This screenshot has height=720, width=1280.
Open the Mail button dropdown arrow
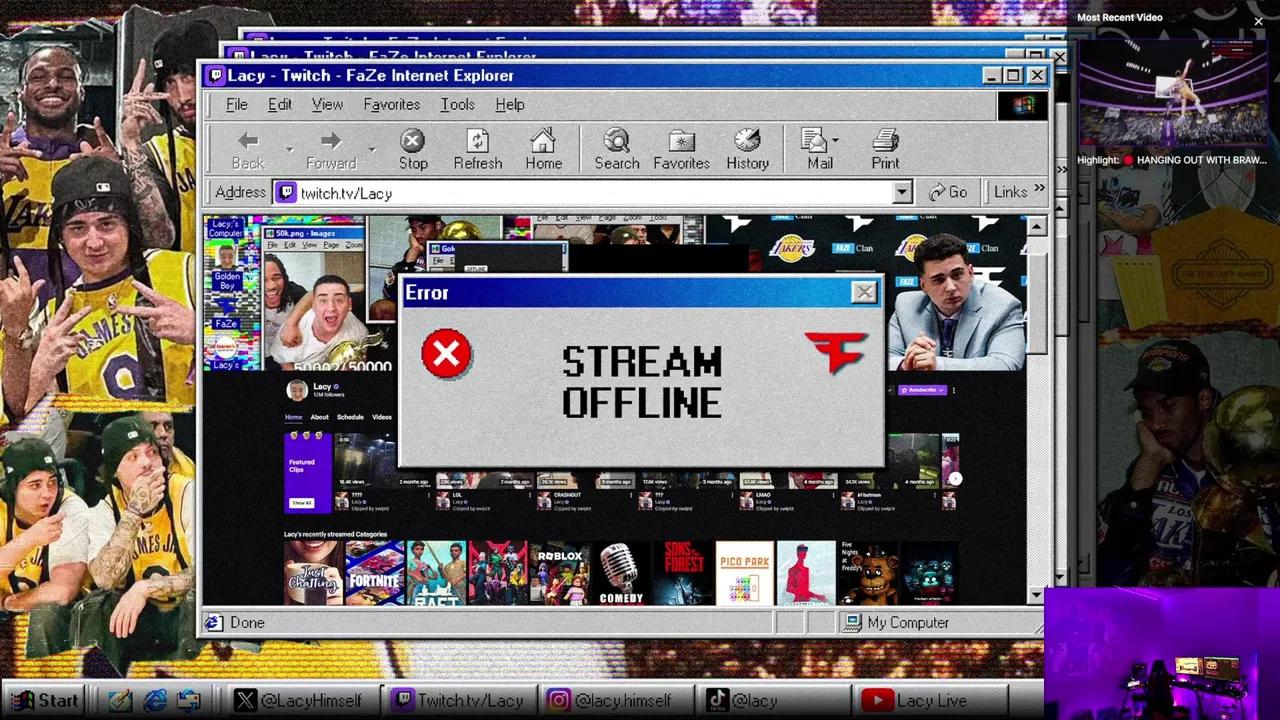[835, 141]
